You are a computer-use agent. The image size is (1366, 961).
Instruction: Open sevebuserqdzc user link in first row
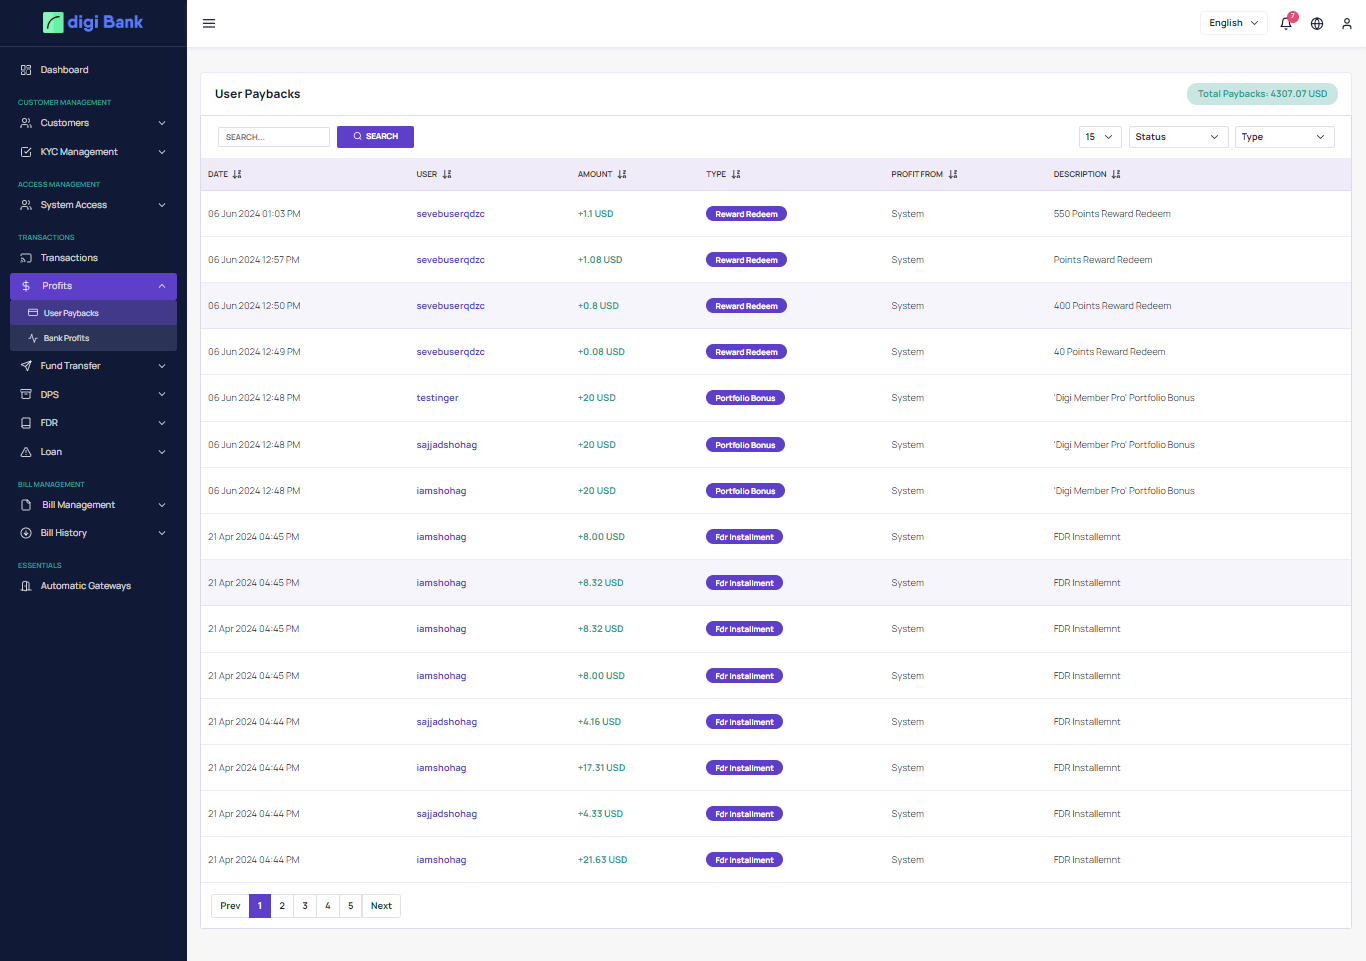click(x=450, y=214)
